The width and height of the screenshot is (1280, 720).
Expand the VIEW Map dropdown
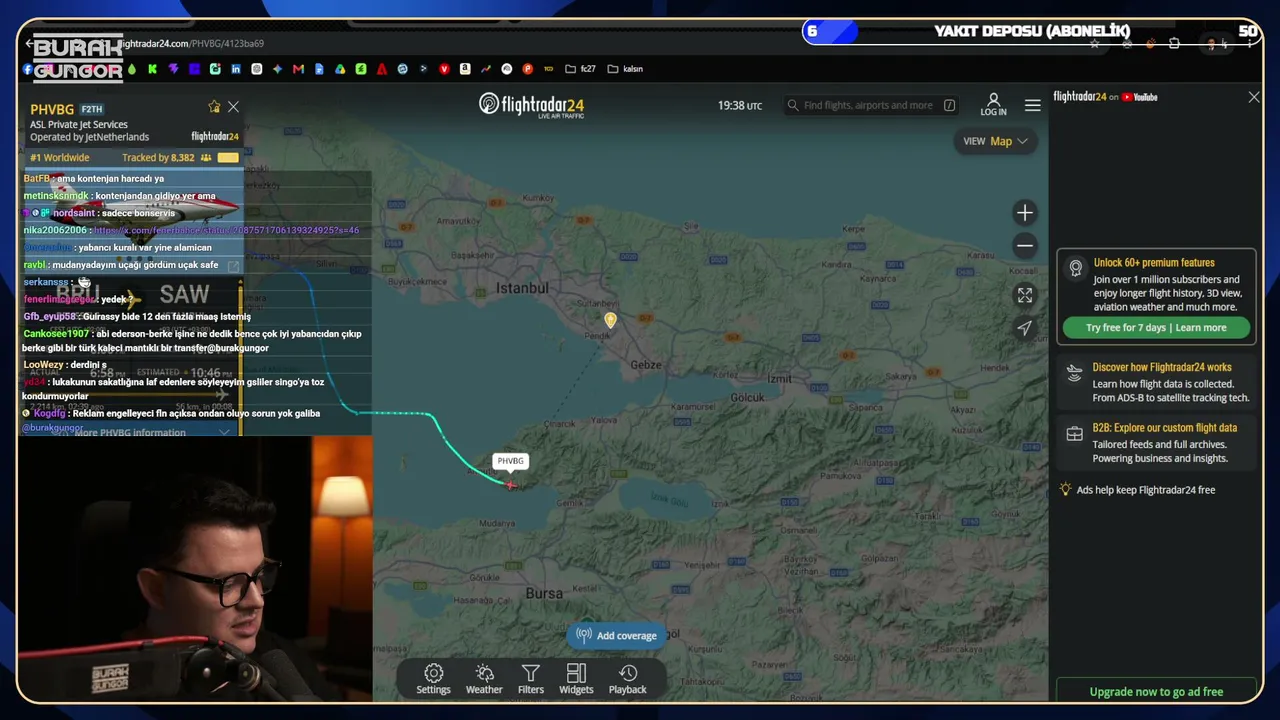pos(995,141)
